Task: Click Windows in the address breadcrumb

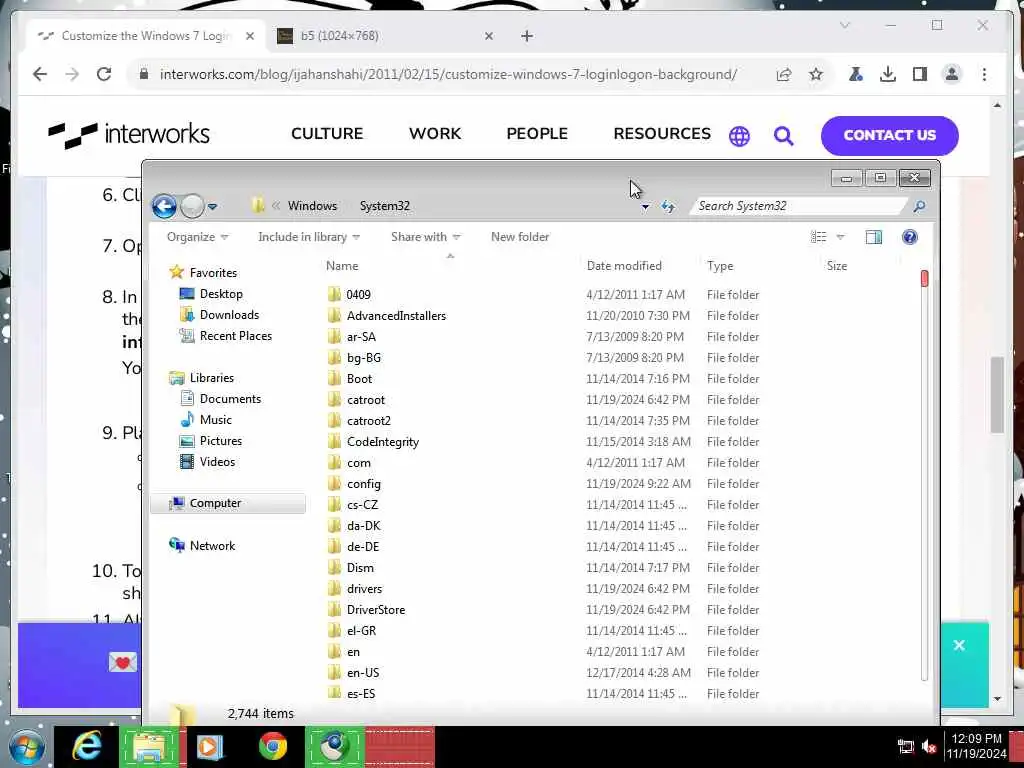Action: pyautogui.click(x=312, y=206)
